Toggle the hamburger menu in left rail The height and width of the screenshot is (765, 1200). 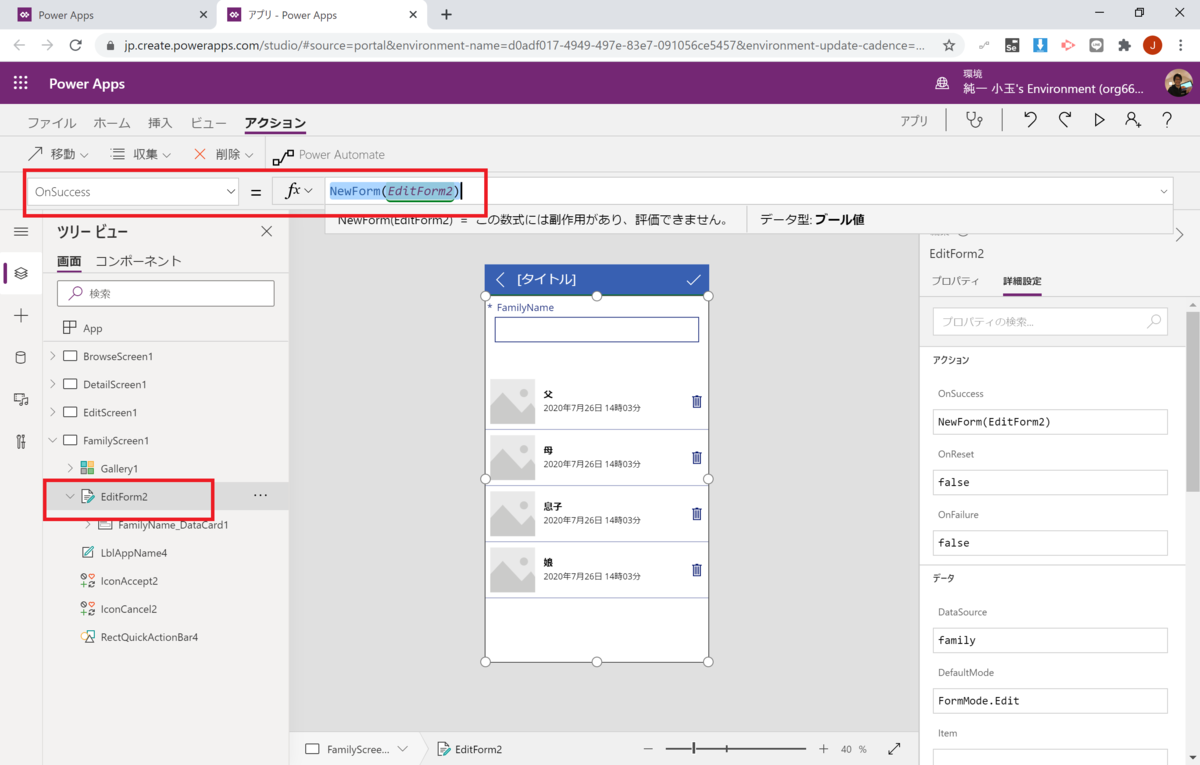coord(21,232)
